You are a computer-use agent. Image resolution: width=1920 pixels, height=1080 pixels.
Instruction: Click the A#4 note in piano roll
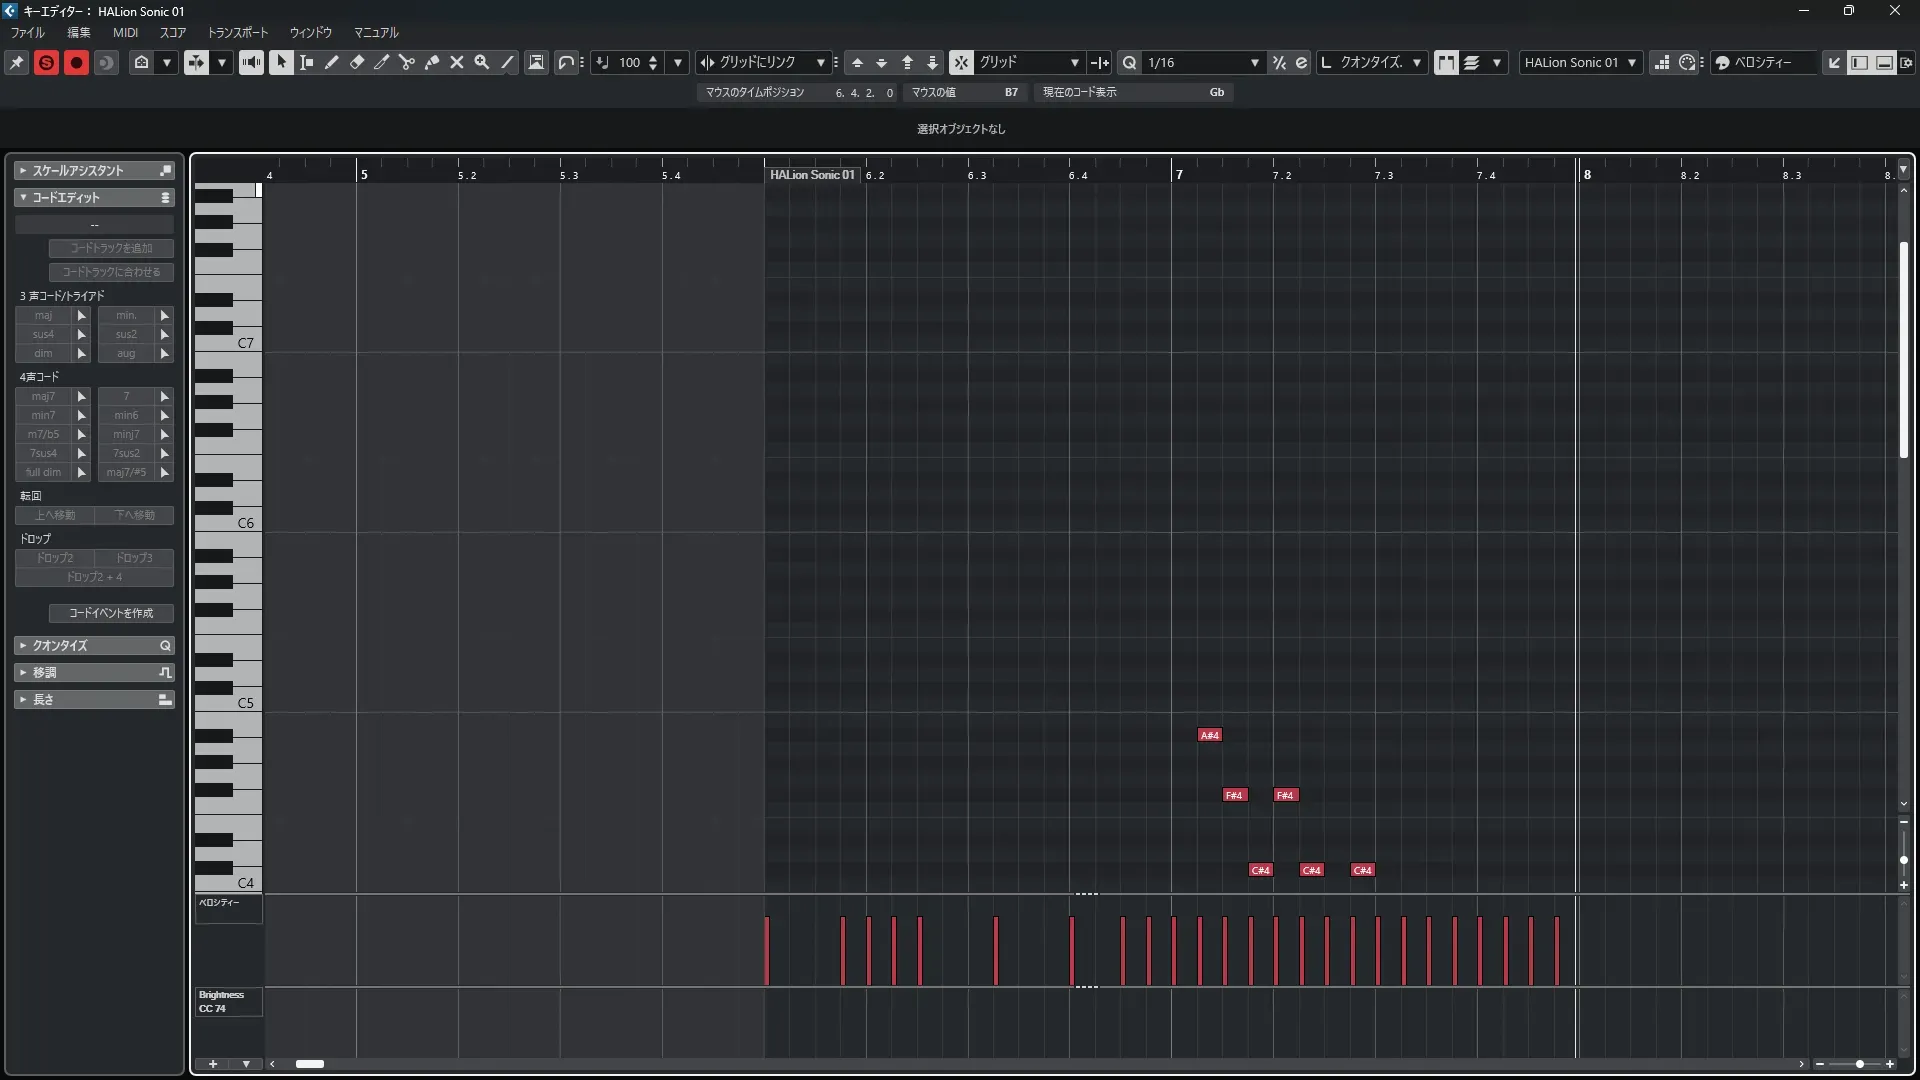tap(1209, 735)
